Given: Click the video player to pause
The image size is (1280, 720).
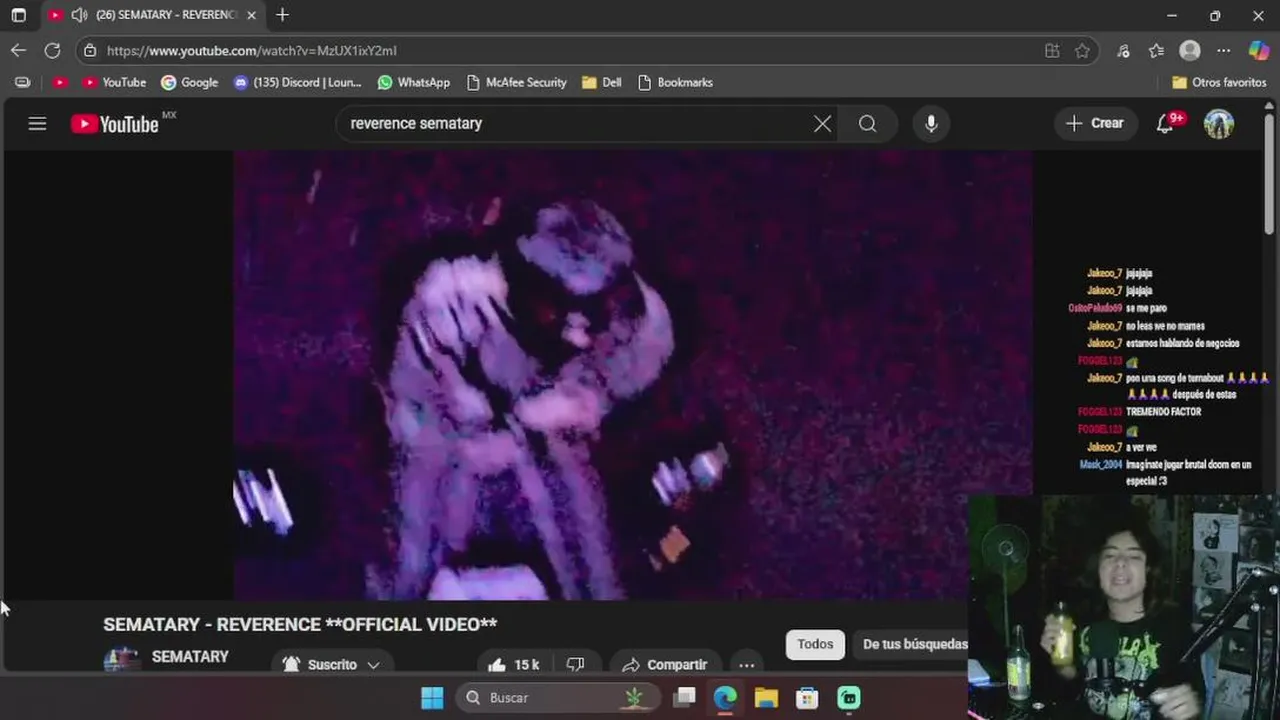Looking at the screenshot, I should [x=633, y=375].
